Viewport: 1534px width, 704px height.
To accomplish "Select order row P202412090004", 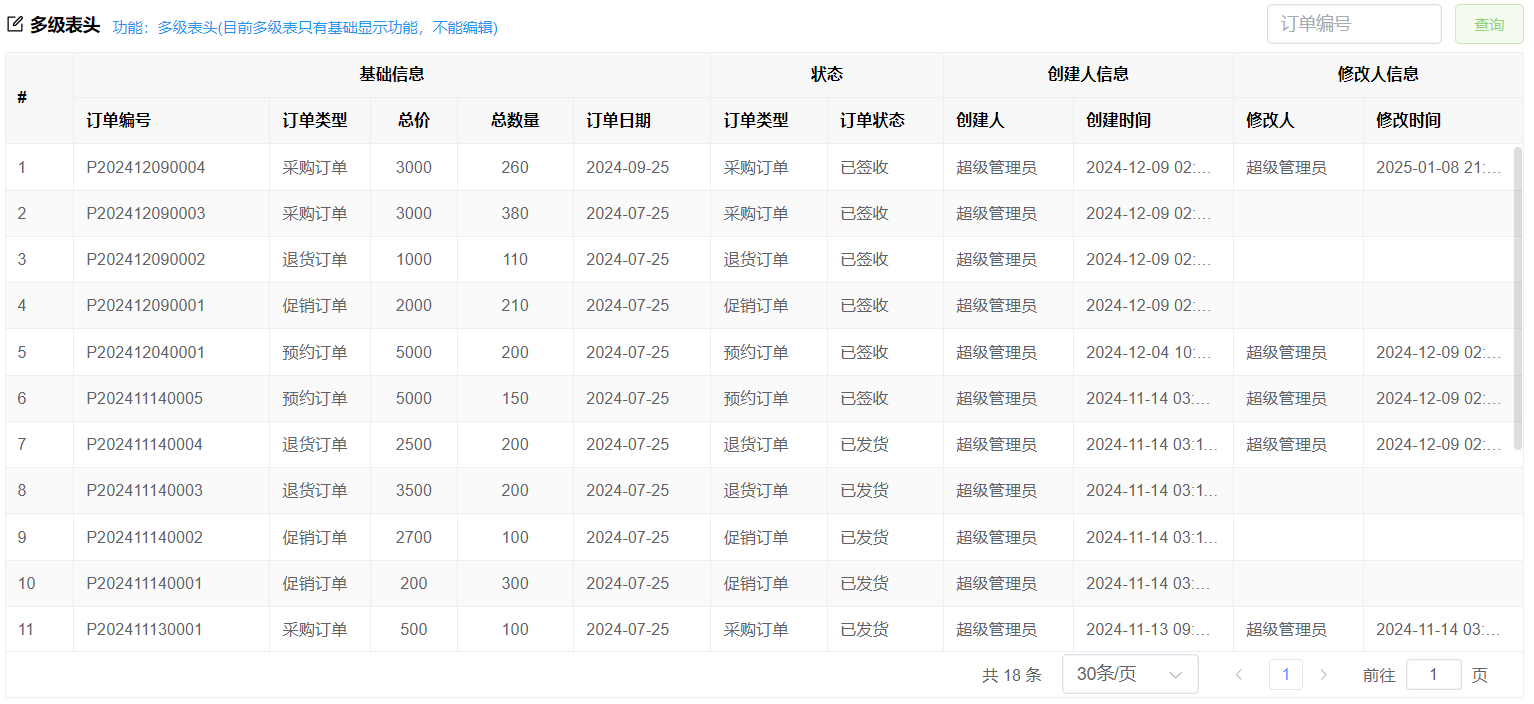I will [145, 168].
